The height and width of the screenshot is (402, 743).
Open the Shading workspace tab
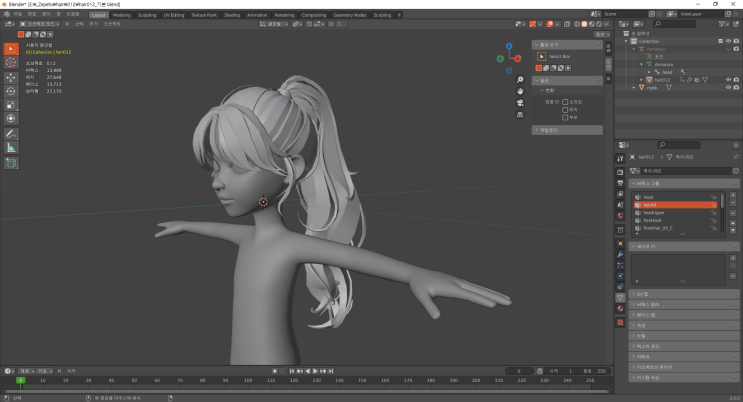click(231, 15)
